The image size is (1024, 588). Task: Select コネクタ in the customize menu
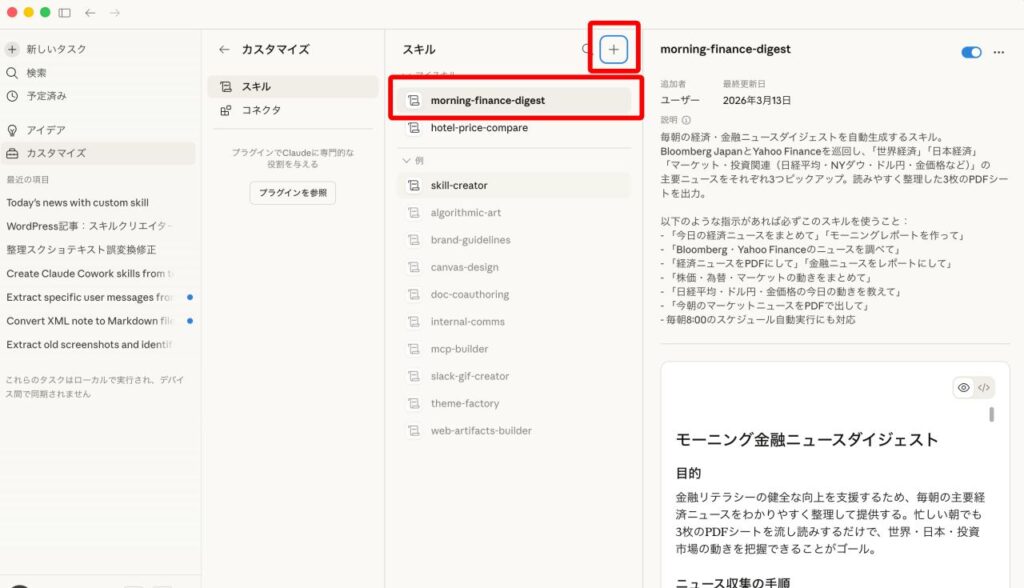point(261,110)
